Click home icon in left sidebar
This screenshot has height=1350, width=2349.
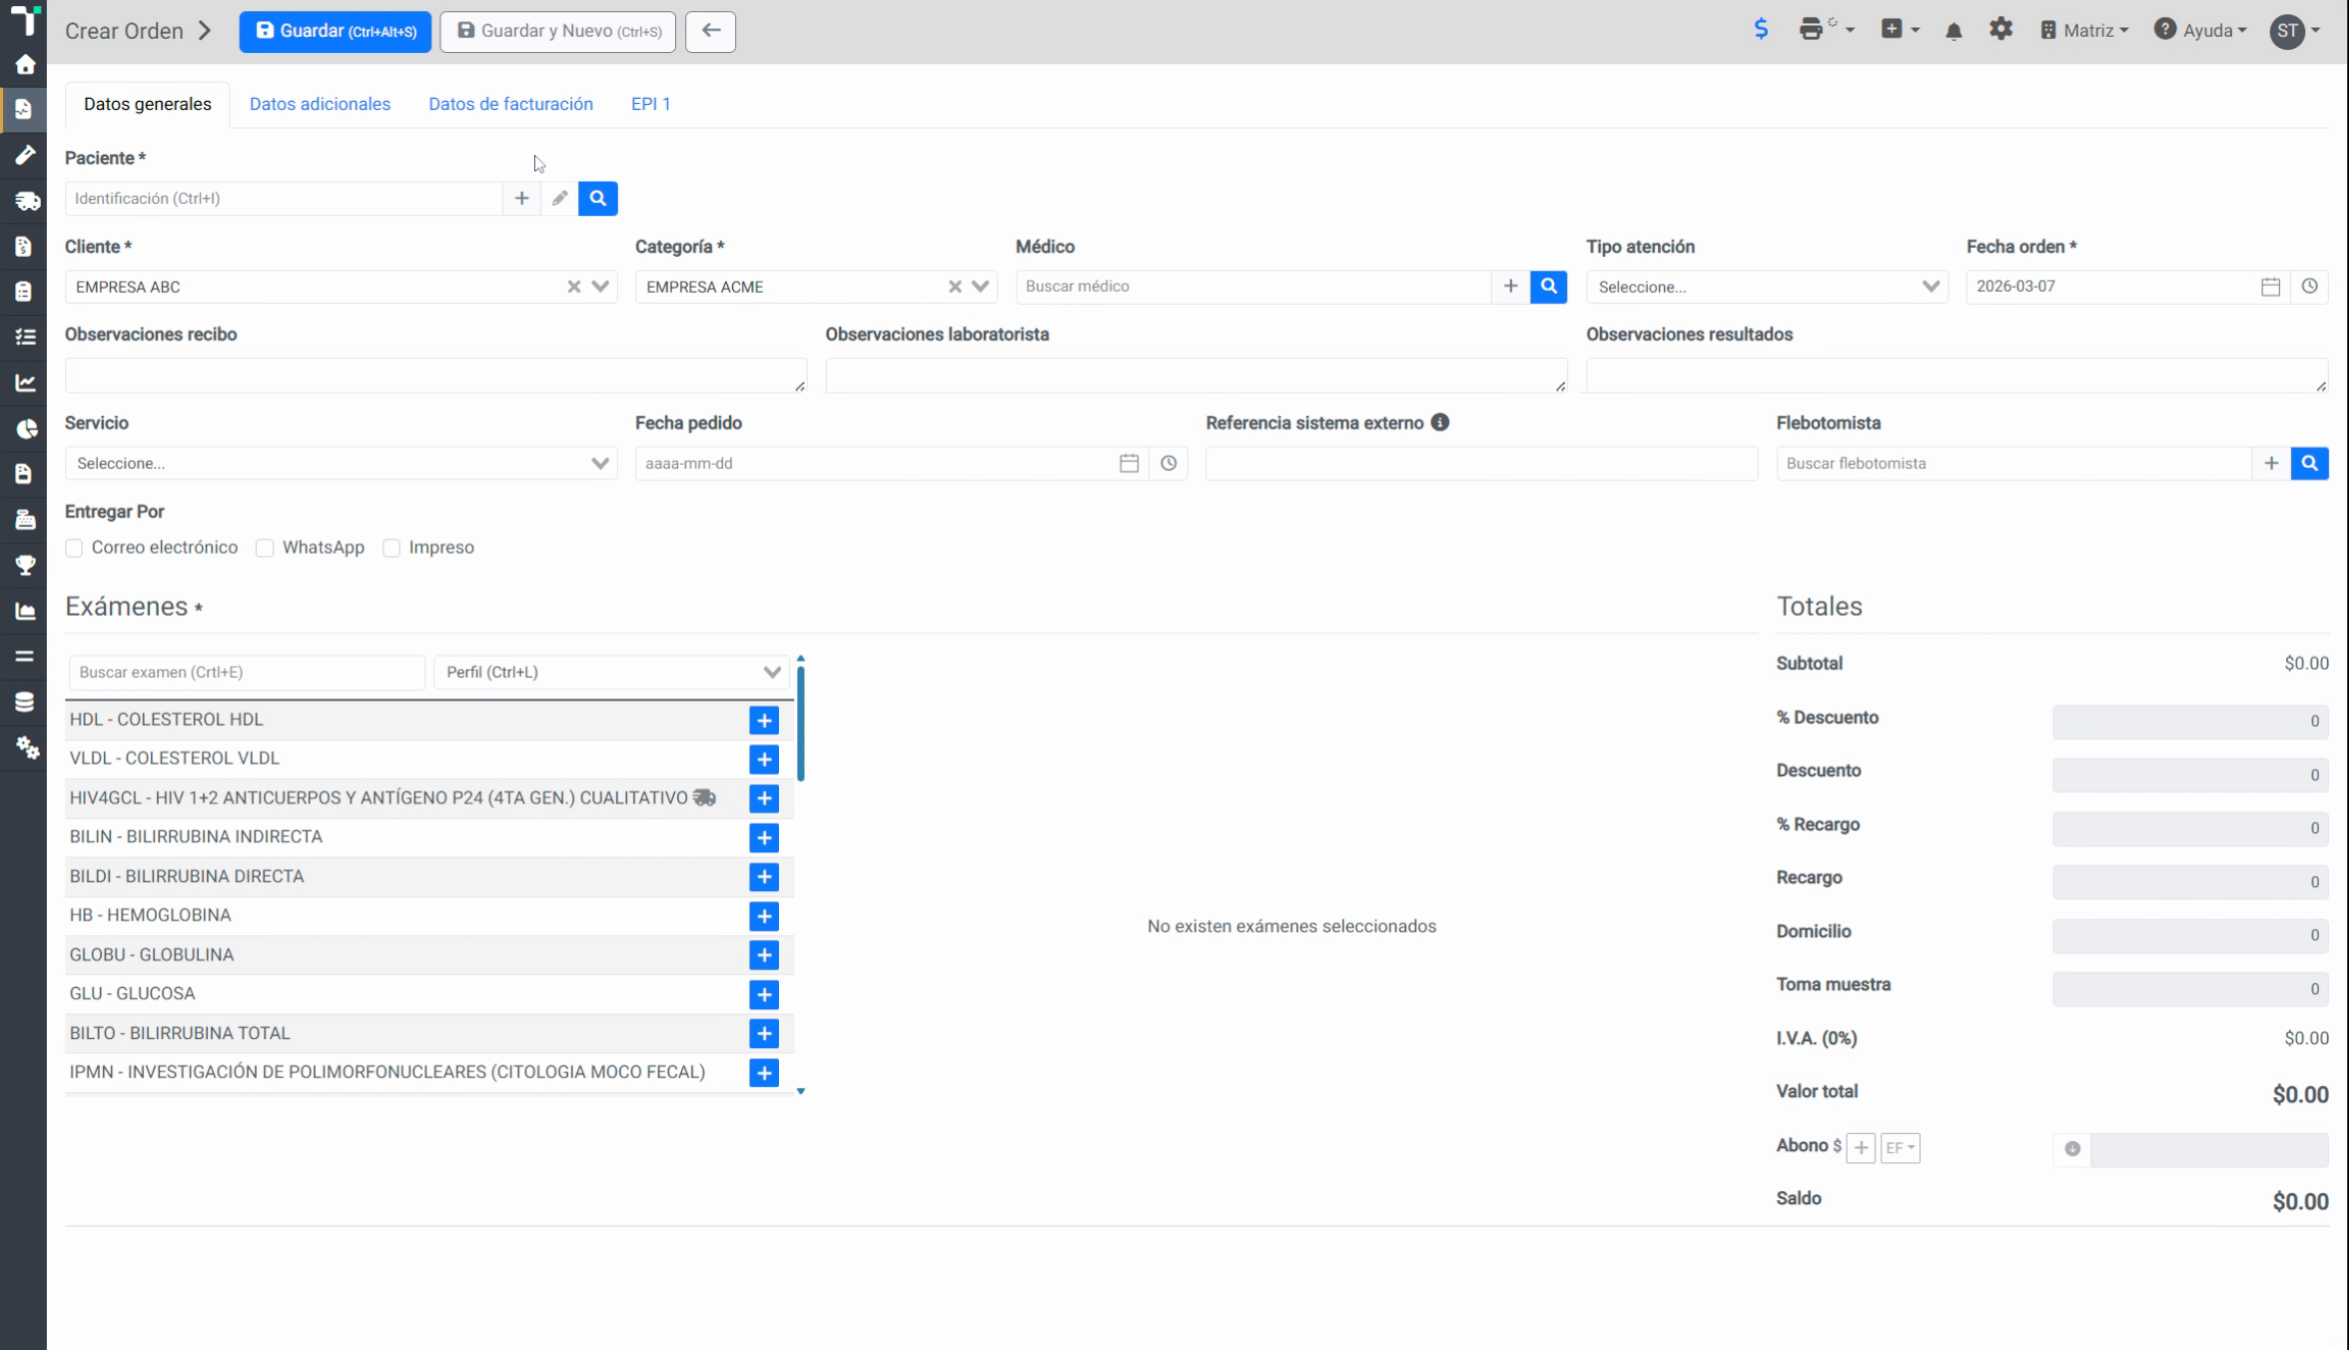coord(24,65)
